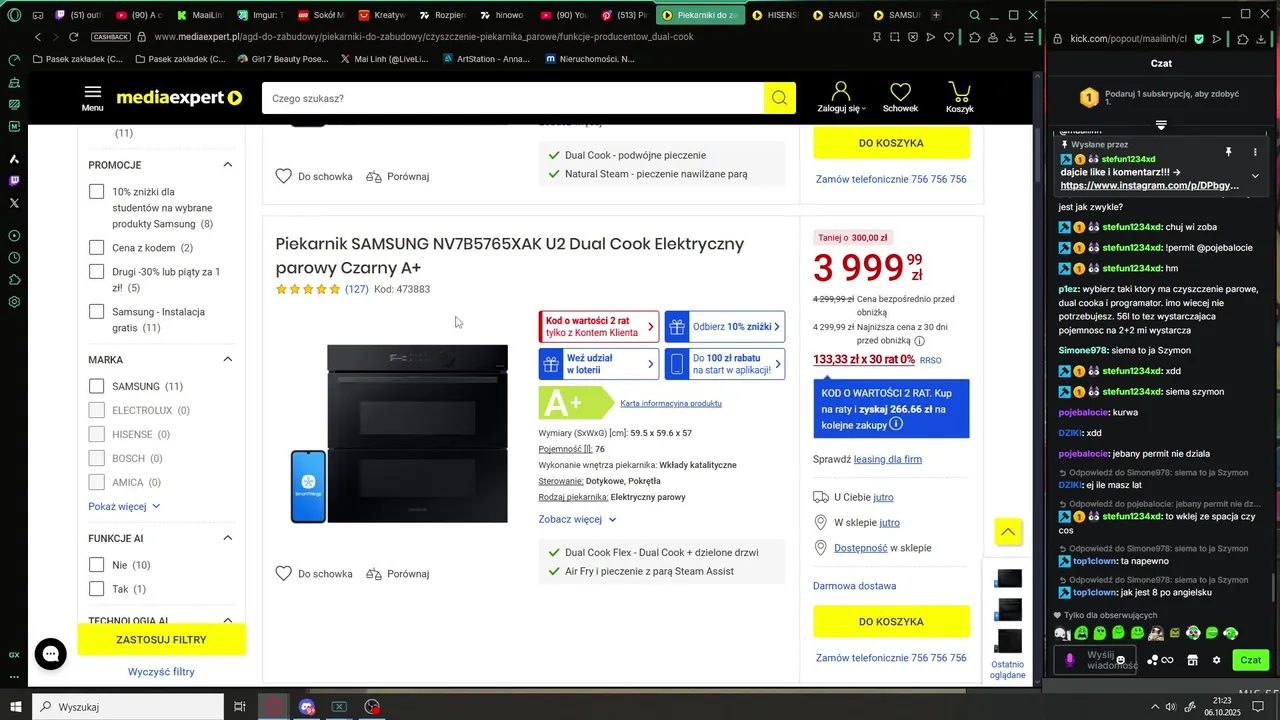Add Samsung NV7B5765XAK oven DO KOSZYKA
Viewport: 1280px width, 720px height.
[x=891, y=621]
